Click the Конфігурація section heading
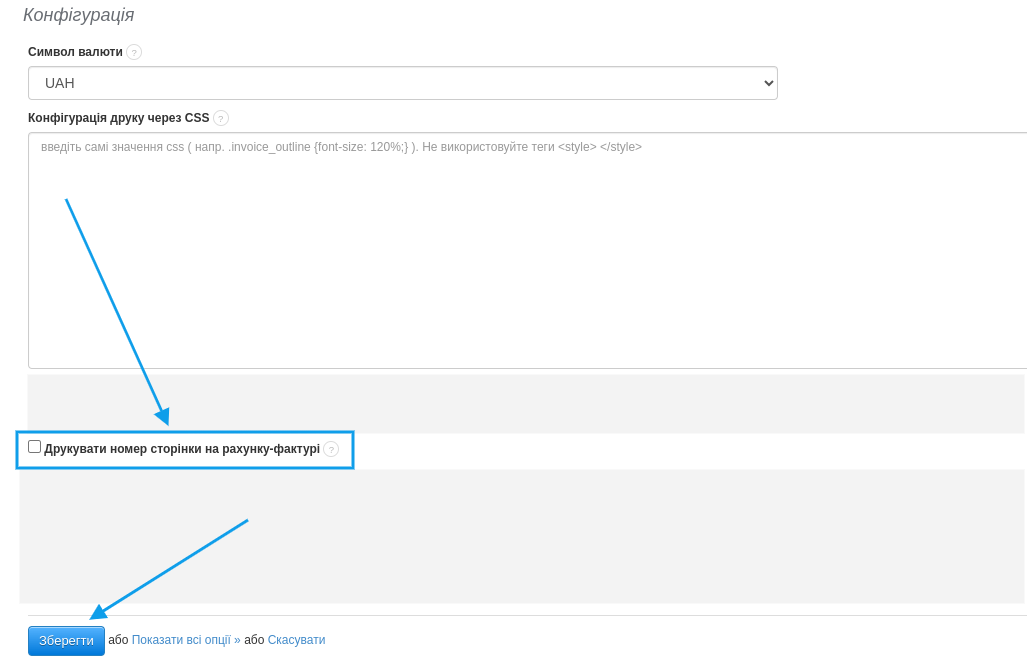Screen dimensions: 1027x669 [x=78, y=15]
